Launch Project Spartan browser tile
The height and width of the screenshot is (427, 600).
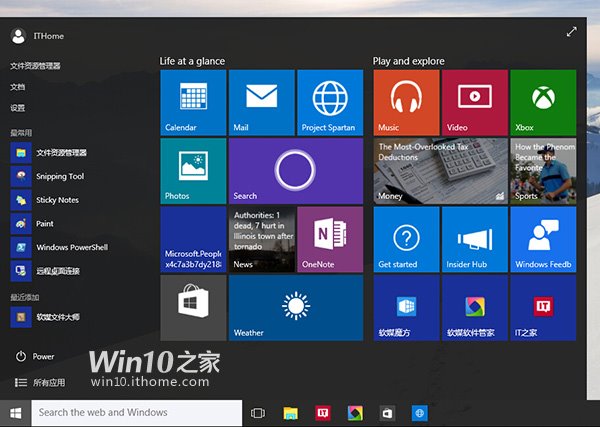click(330, 102)
